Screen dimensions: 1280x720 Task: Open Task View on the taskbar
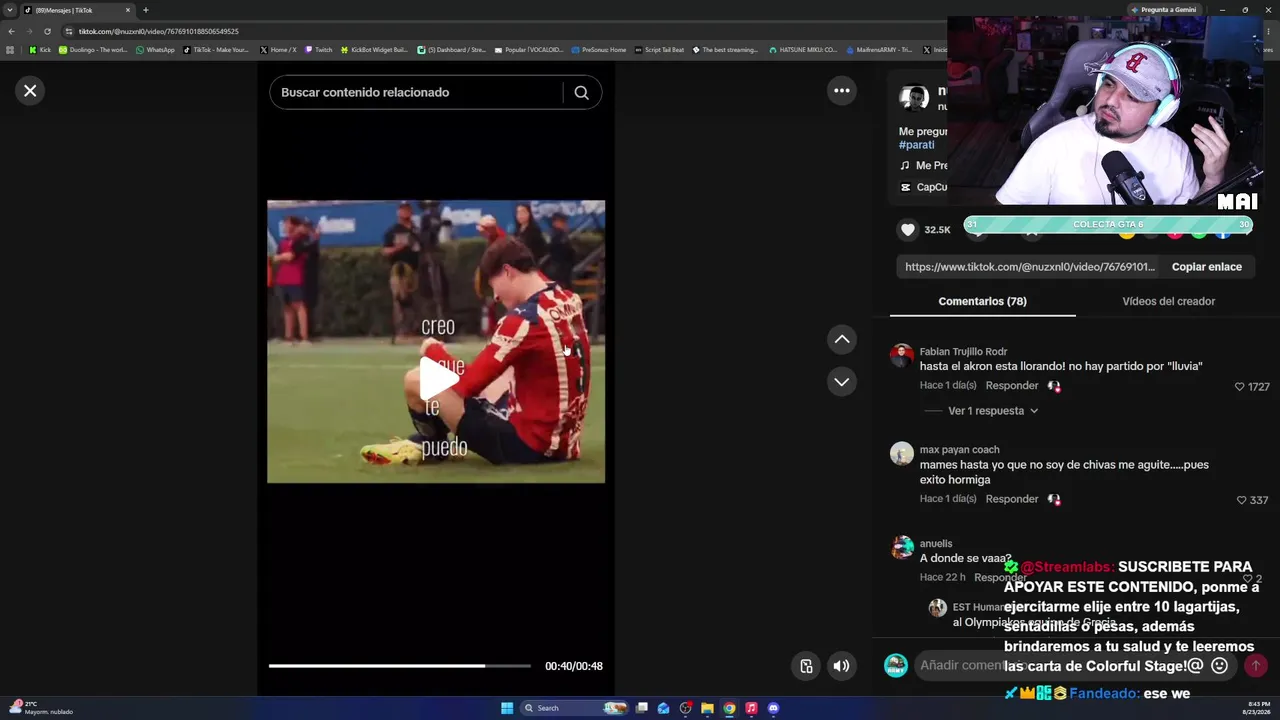642,708
